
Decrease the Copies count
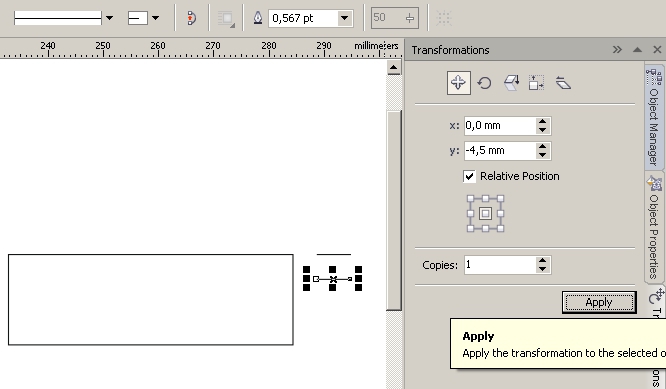542,269
